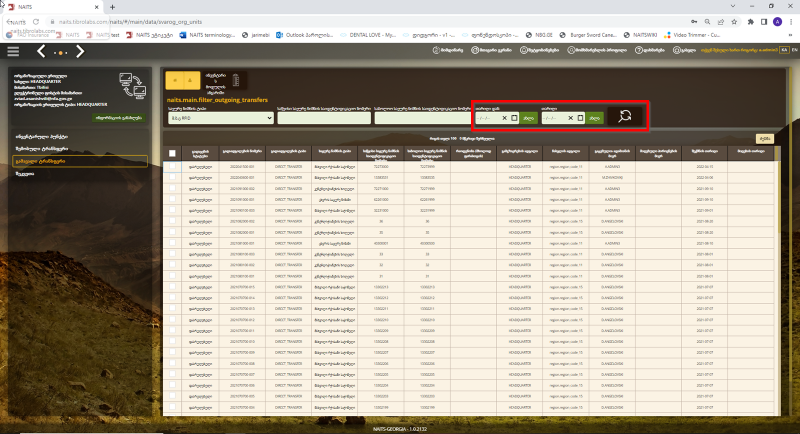Open the highlighted outgoing transfers menu item
Viewport: 800px width, 434px height.
click(x=80, y=161)
